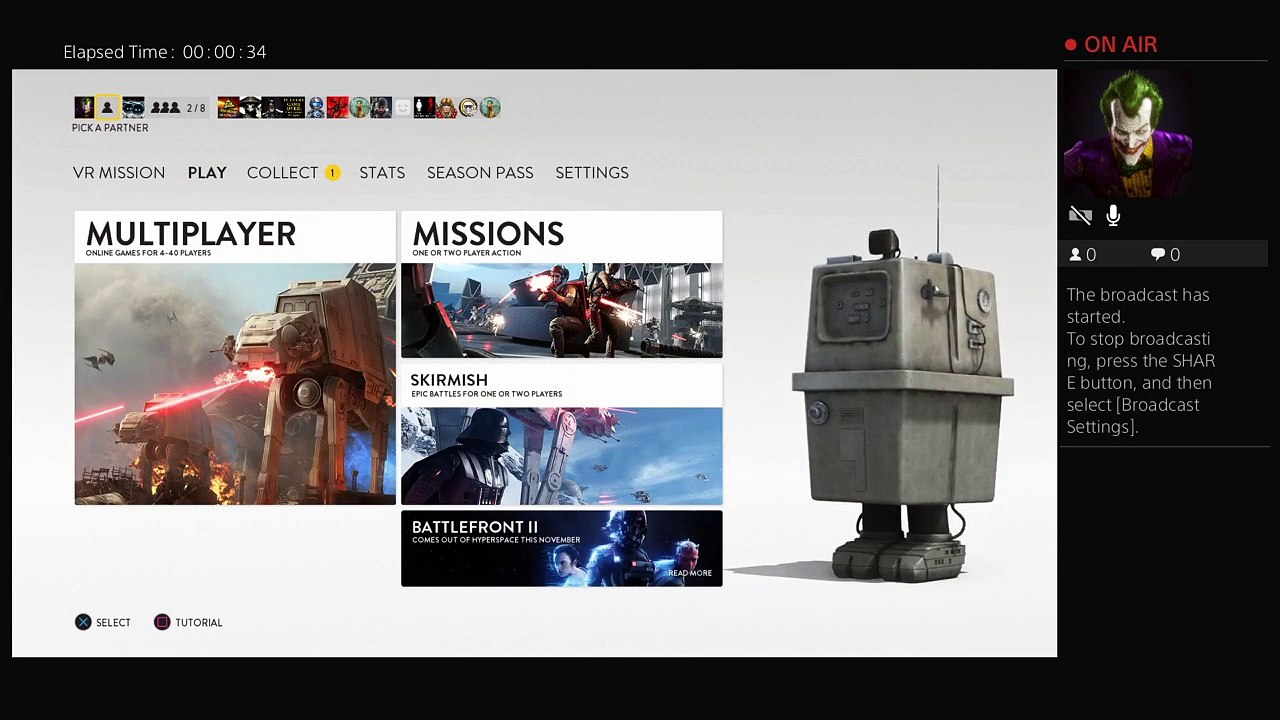
Task: Open the MISSIONS tile
Action: (x=561, y=285)
